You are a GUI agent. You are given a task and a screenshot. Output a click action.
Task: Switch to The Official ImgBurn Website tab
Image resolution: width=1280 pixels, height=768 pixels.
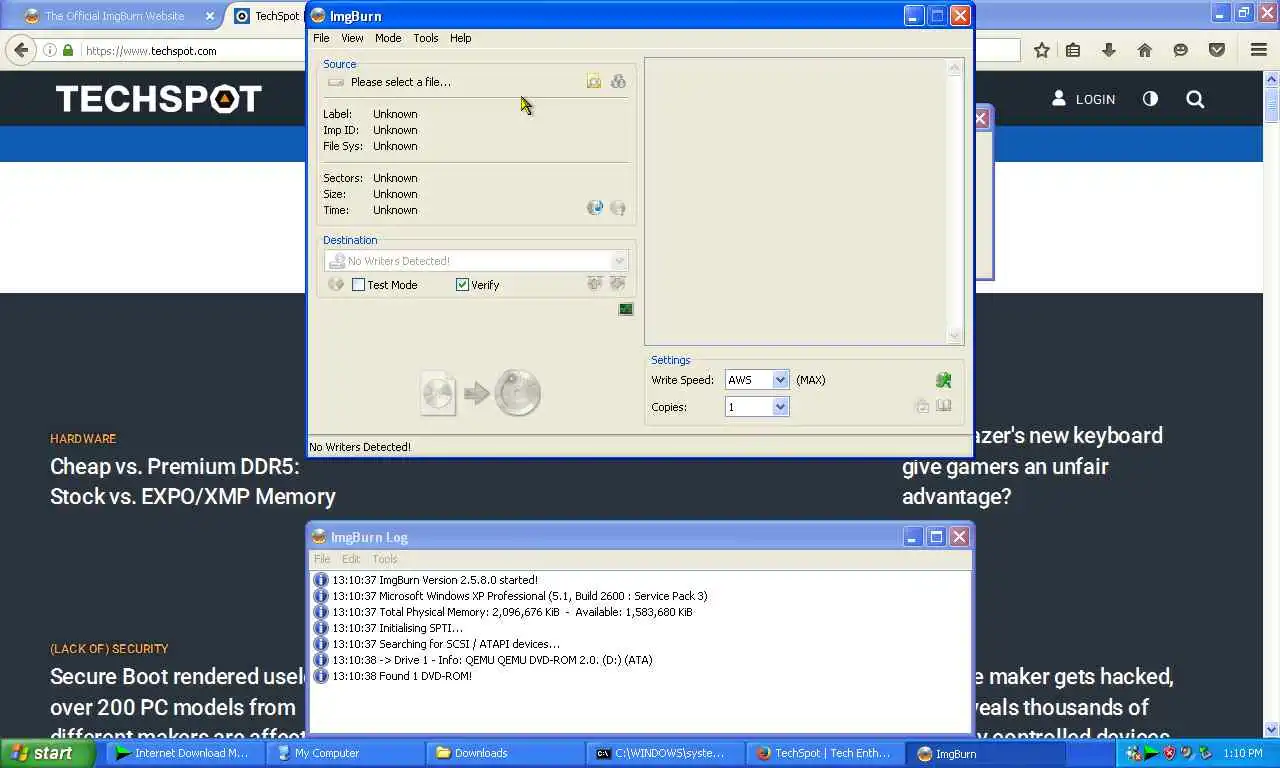pos(115,16)
